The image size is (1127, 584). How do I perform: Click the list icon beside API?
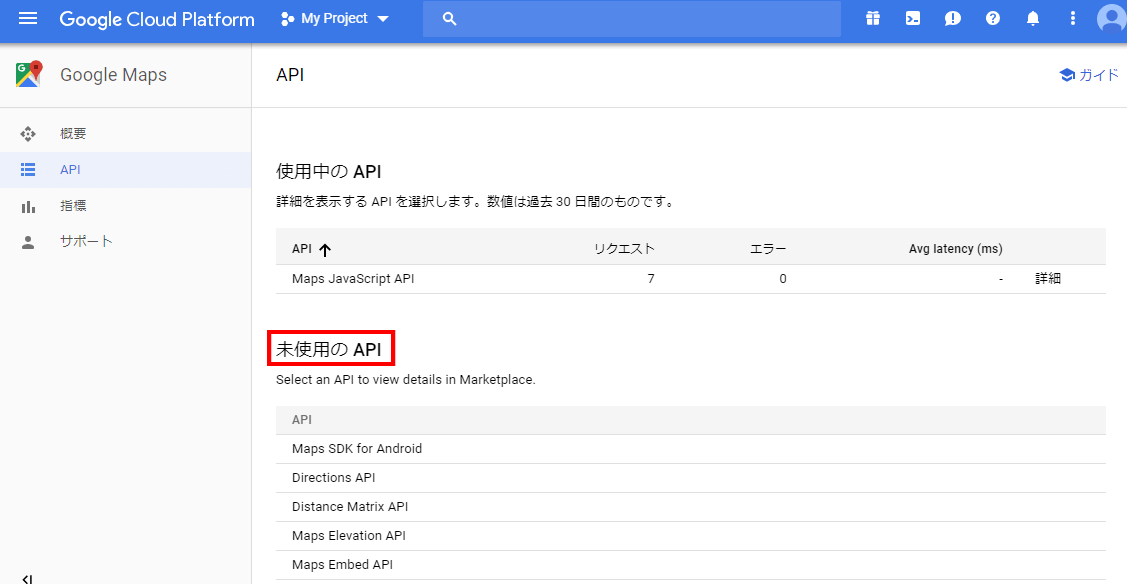coord(28,170)
